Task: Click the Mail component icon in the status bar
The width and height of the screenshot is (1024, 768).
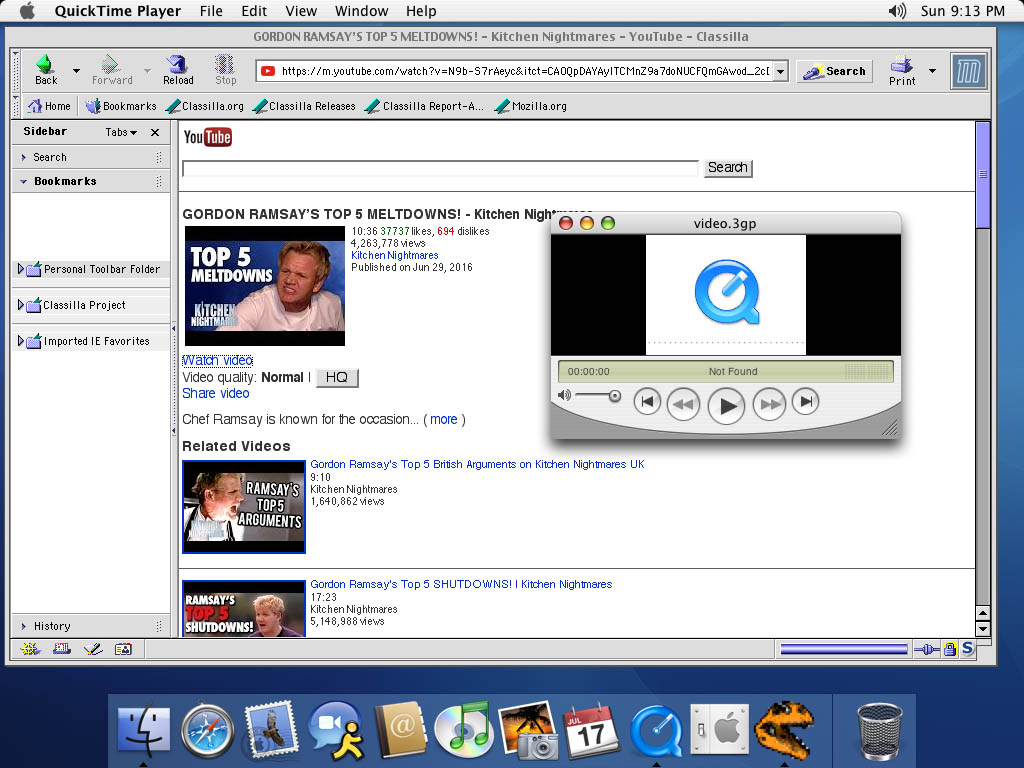Action: pyautogui.click(x=62, y=649)
